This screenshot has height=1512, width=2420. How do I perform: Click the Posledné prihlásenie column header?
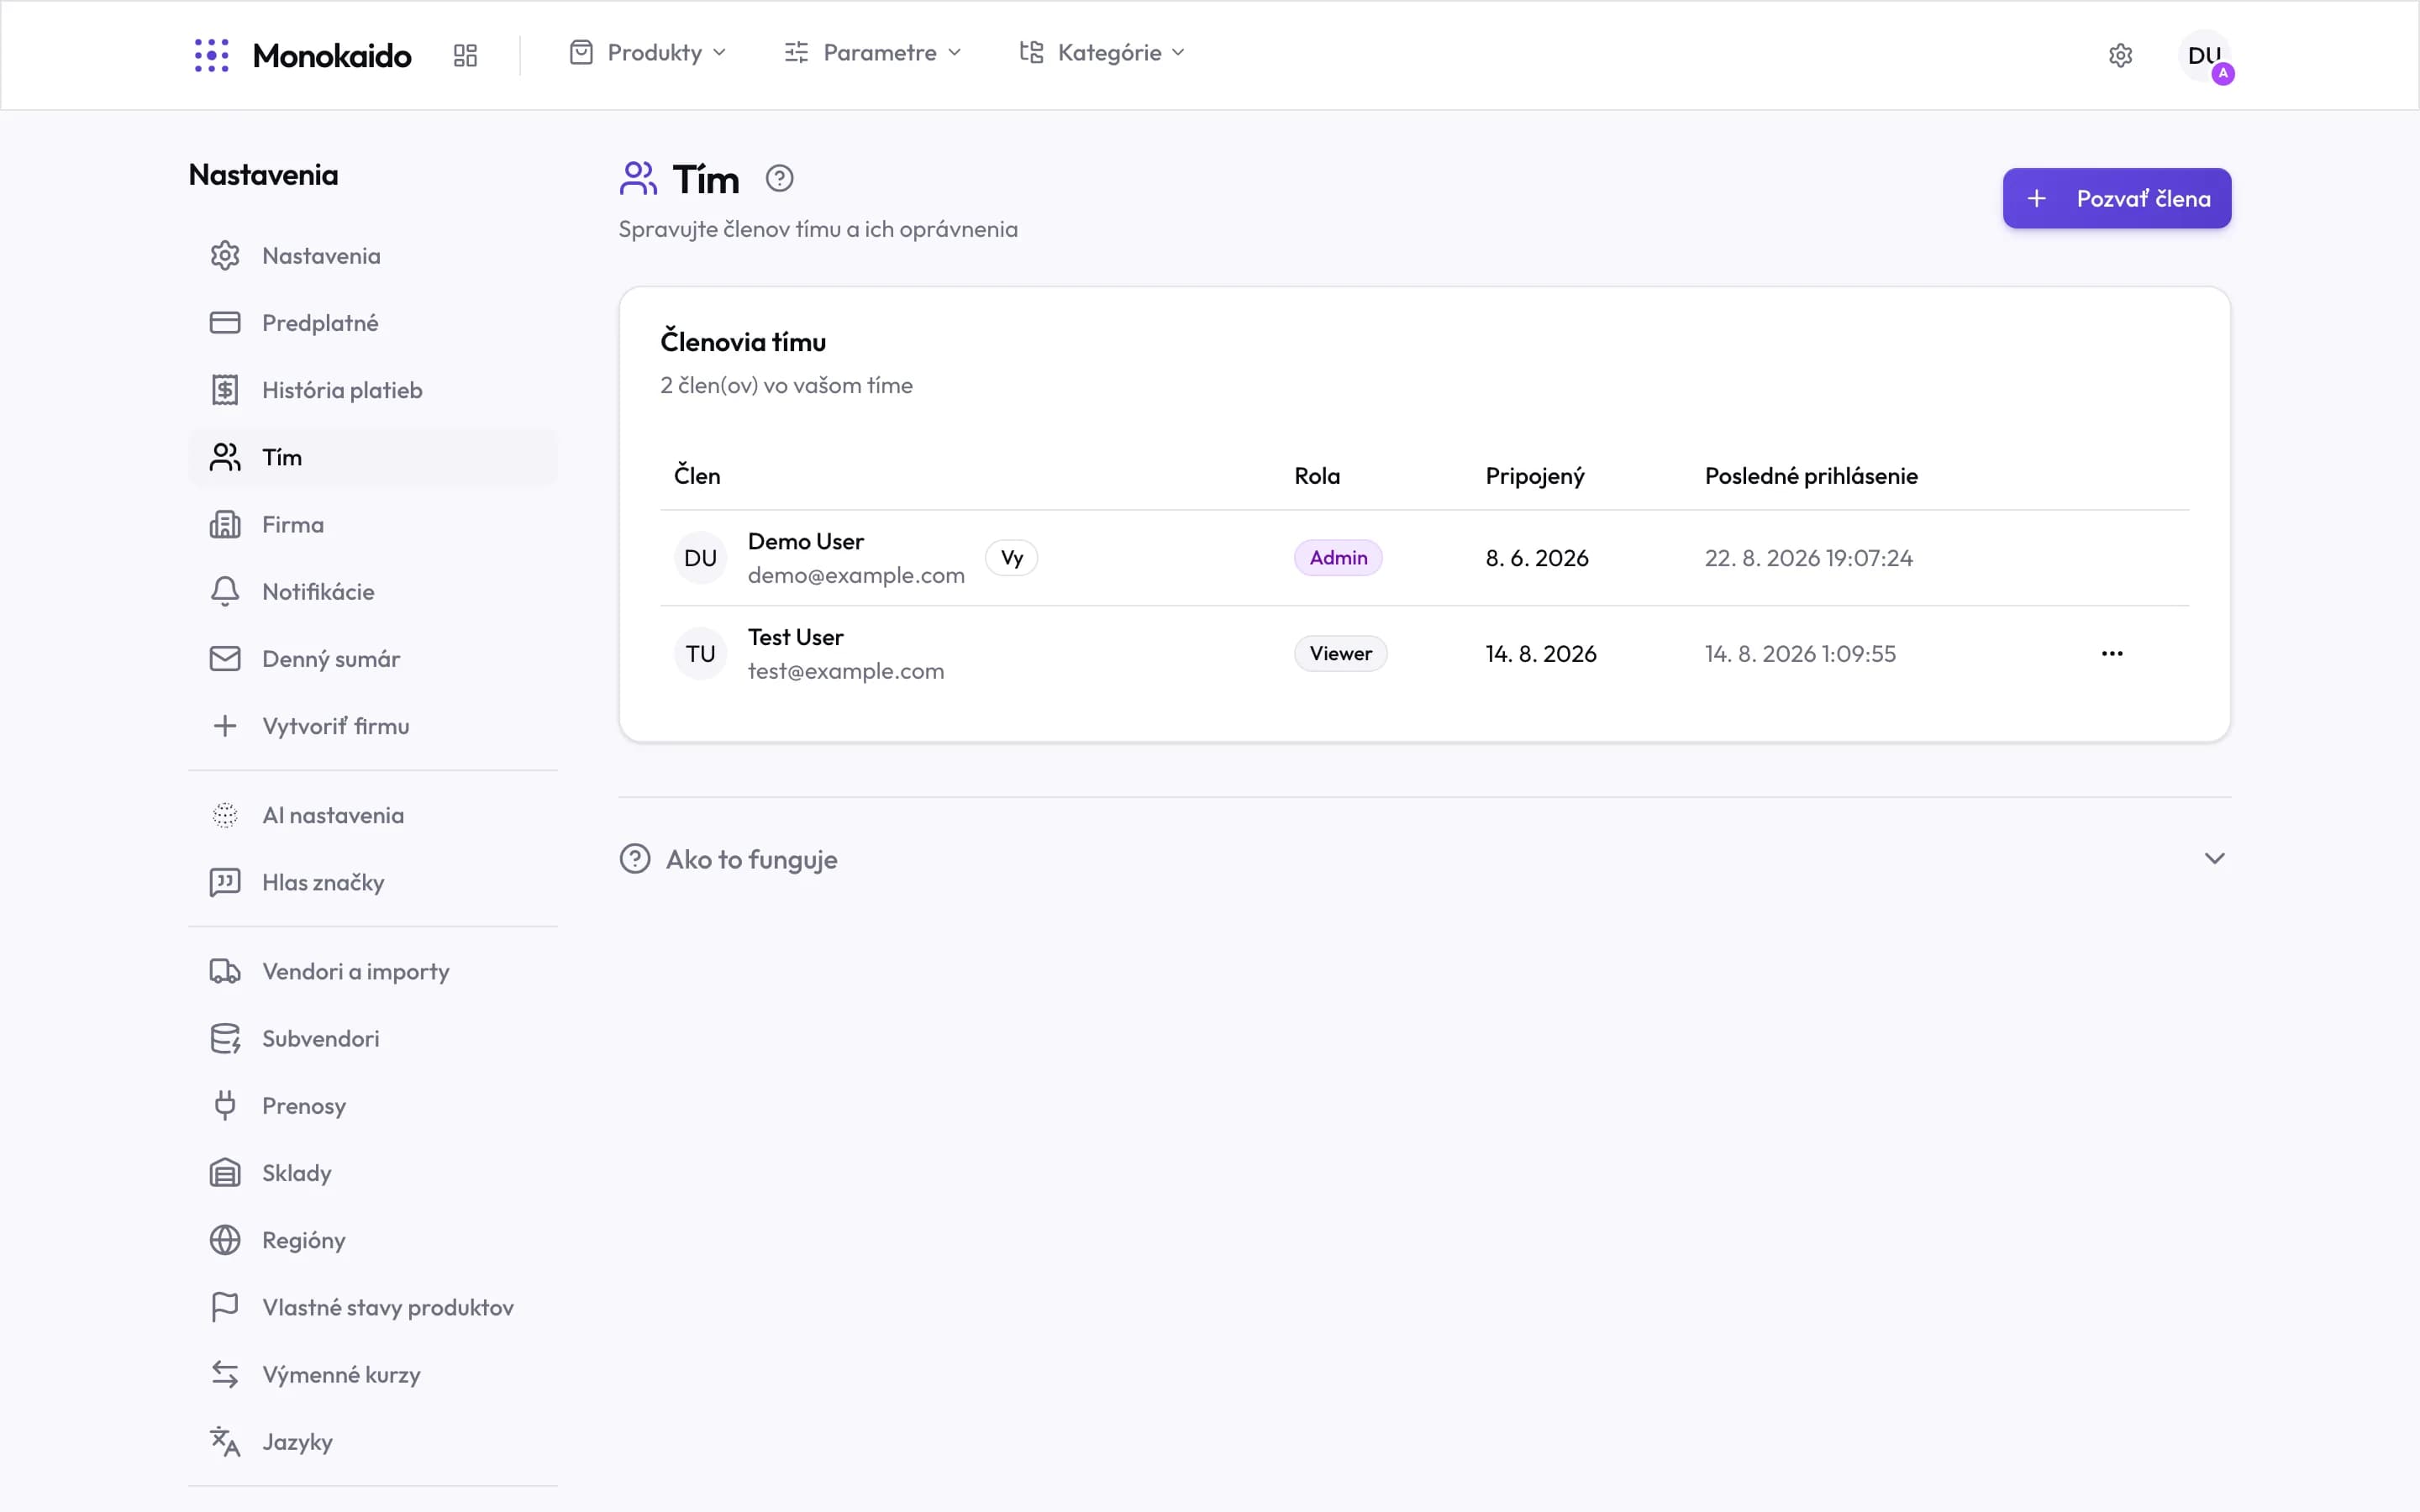click(1811, 476)
